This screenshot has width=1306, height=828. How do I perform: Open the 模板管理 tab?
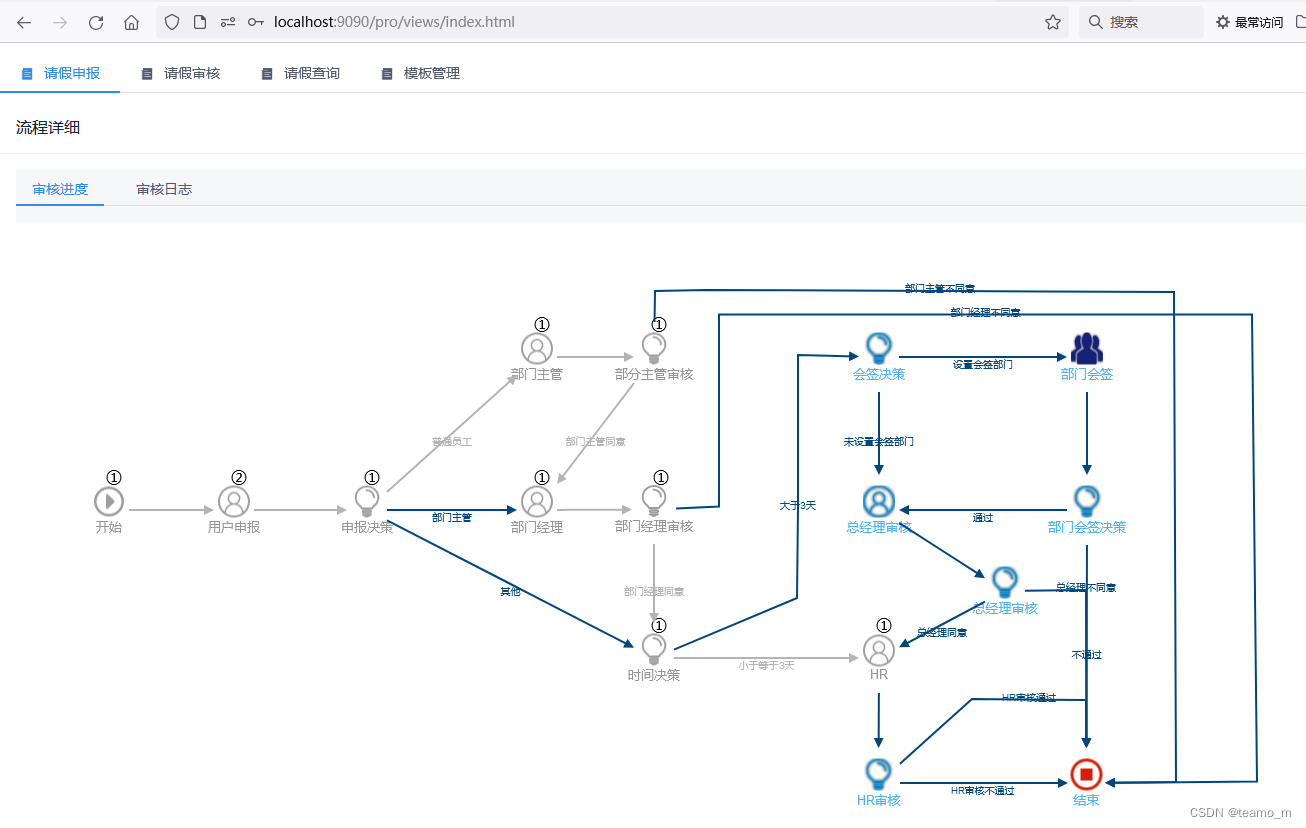point(420,73)
